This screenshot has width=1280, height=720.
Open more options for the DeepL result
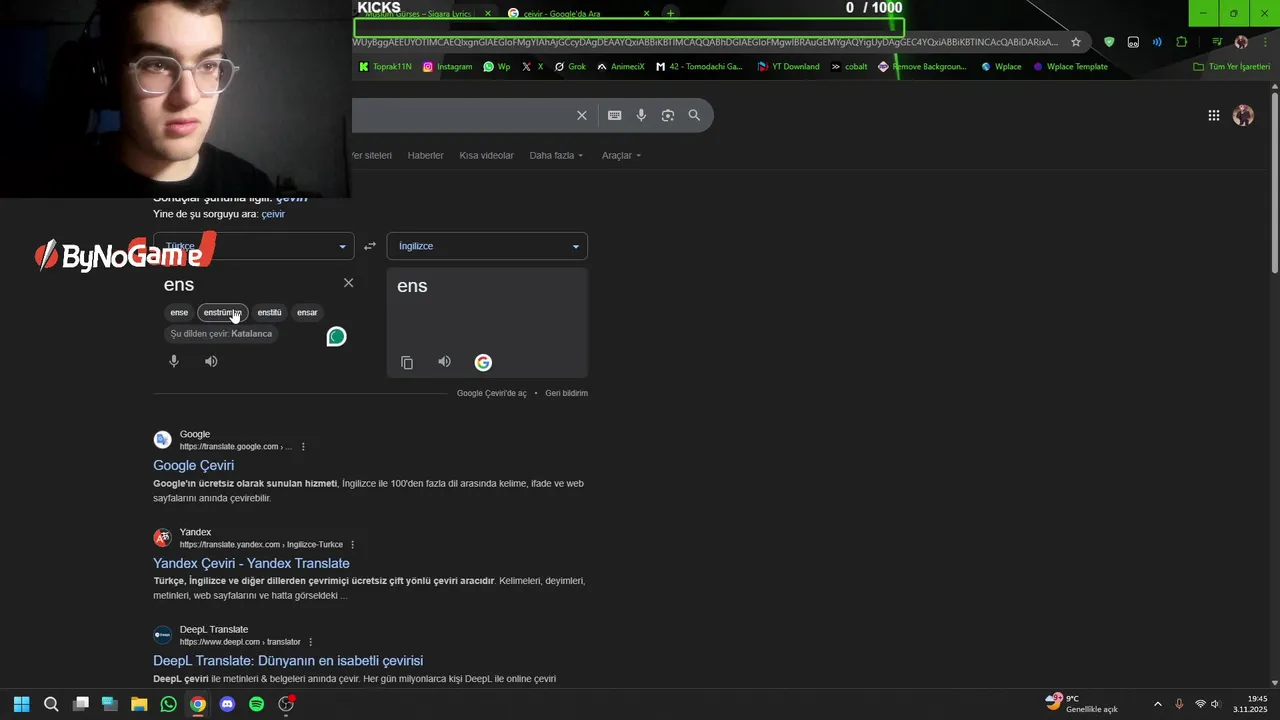tap(310, 642)
